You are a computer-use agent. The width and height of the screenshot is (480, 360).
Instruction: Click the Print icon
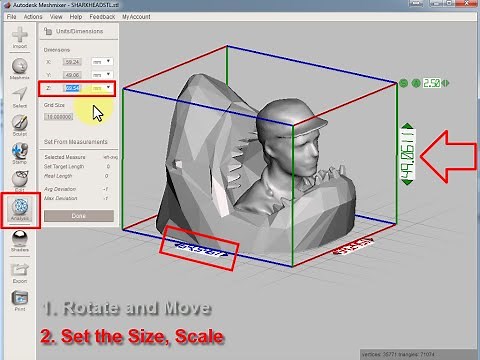pyautogui.click(x=20, y=300)
